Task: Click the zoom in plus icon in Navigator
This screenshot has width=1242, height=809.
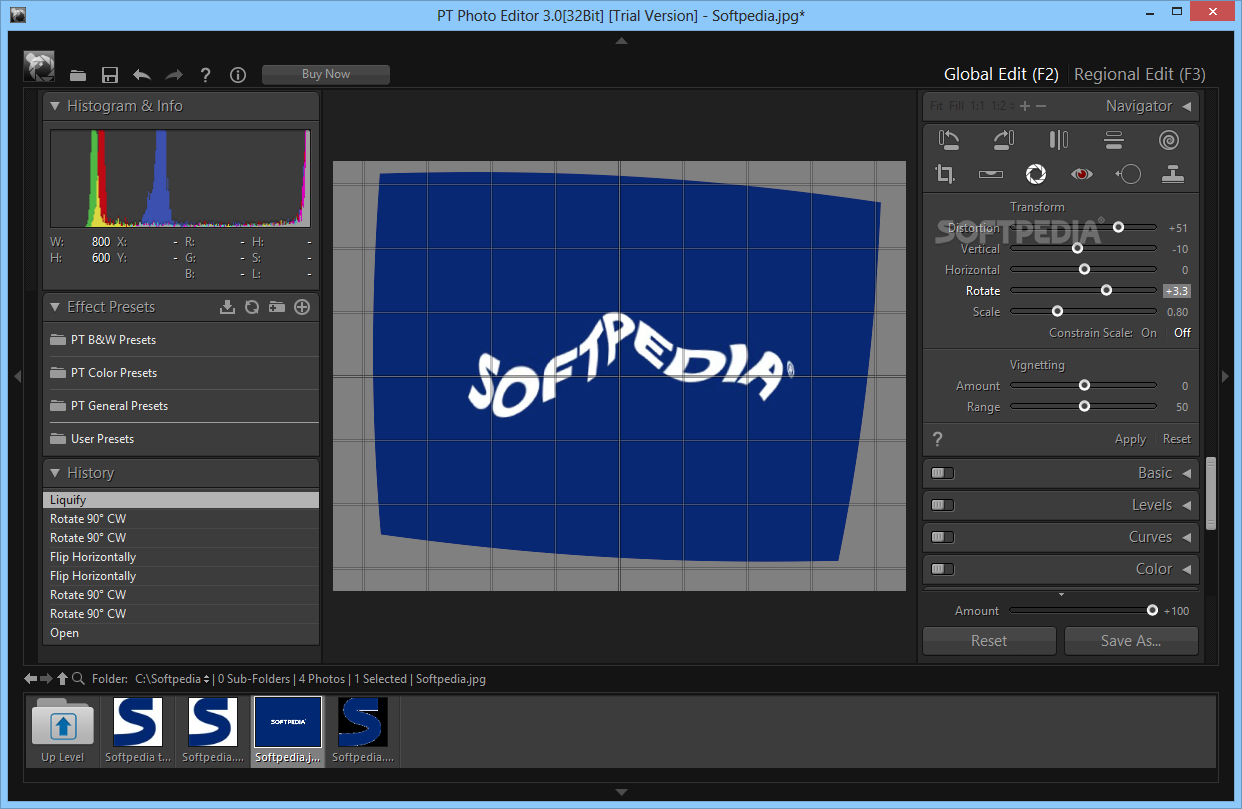Action: click(x=1025, y=106)
